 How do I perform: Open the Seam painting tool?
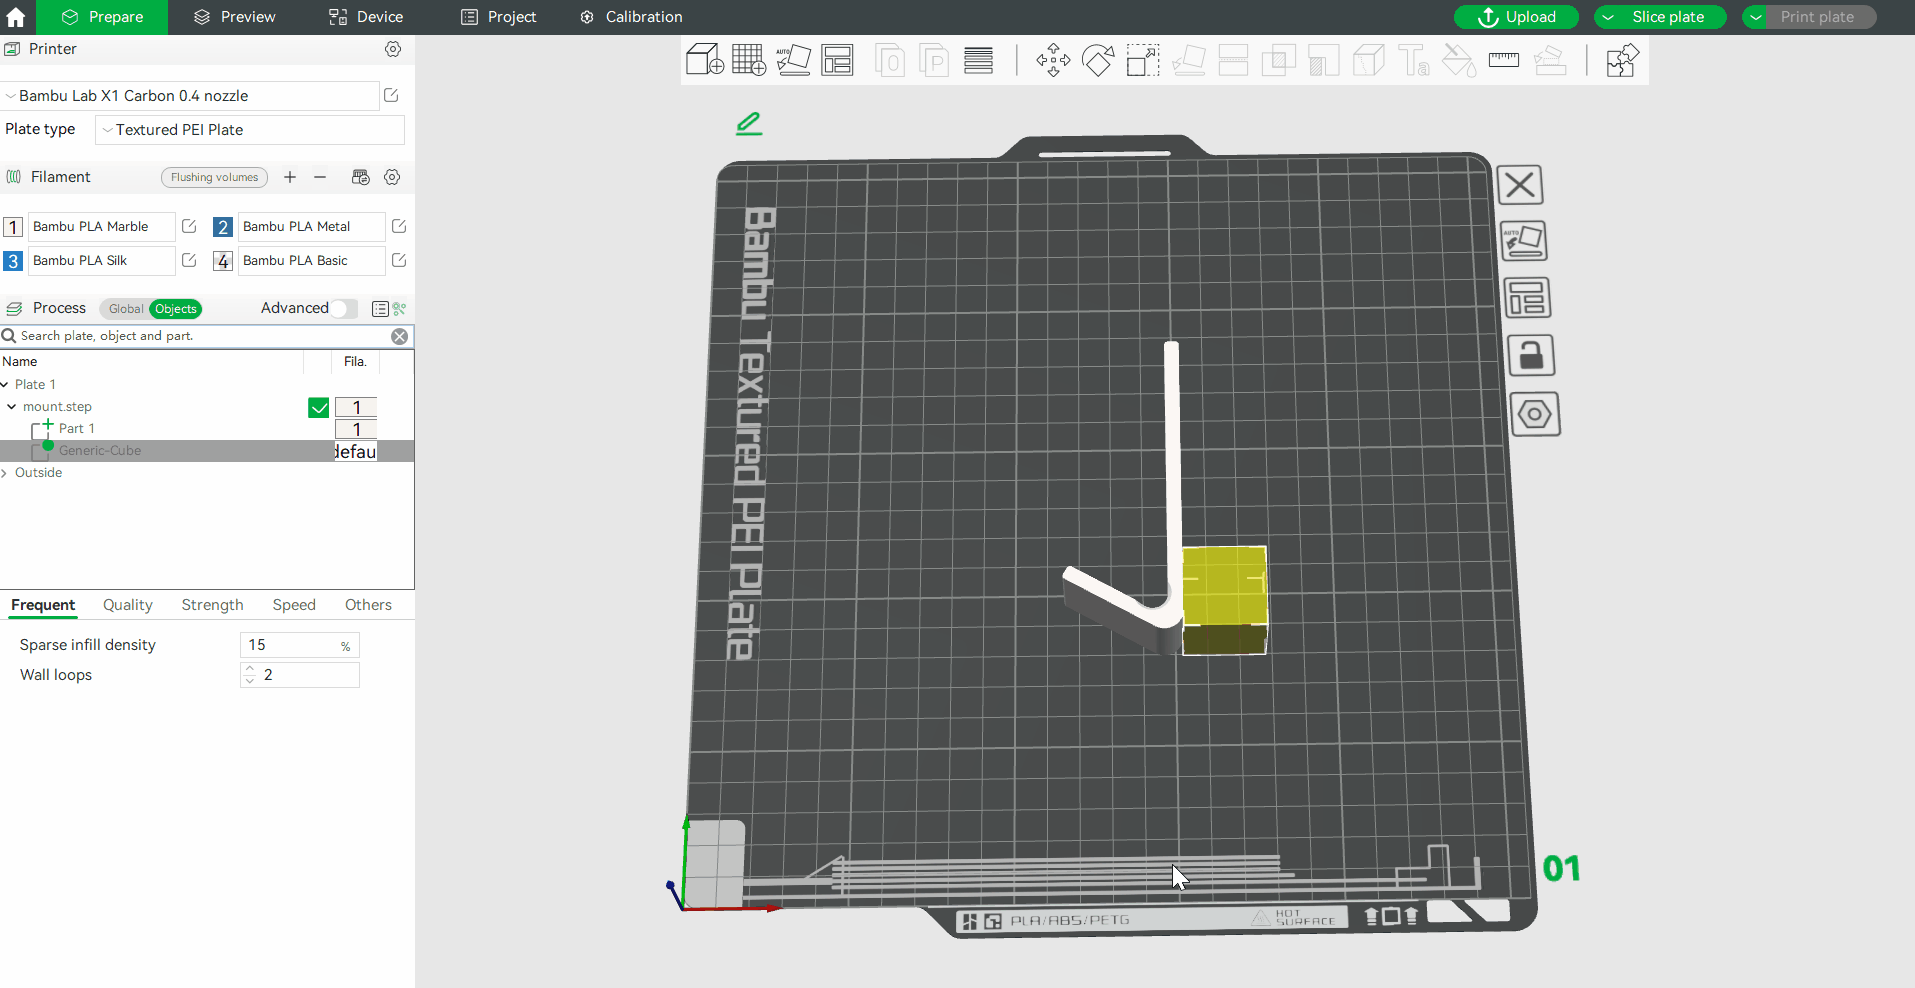pyautogui.click(x=1368, y=60)
